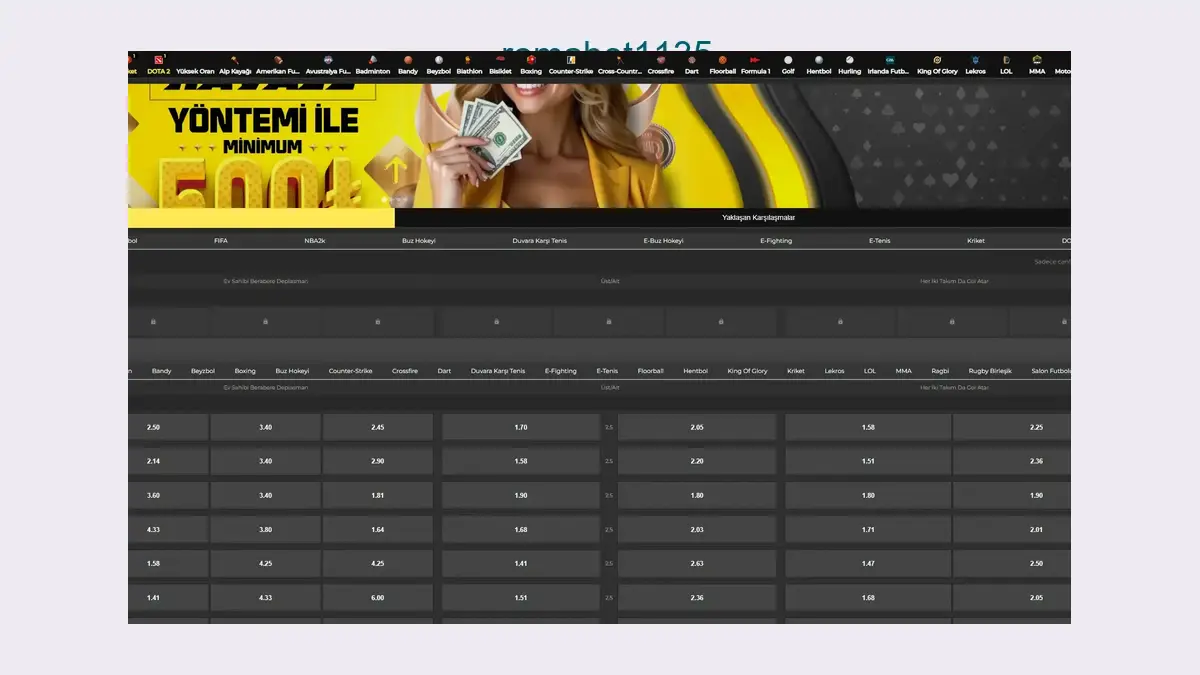
Task: Select the 3.60 odds button
Action: (x=153, y=496)
